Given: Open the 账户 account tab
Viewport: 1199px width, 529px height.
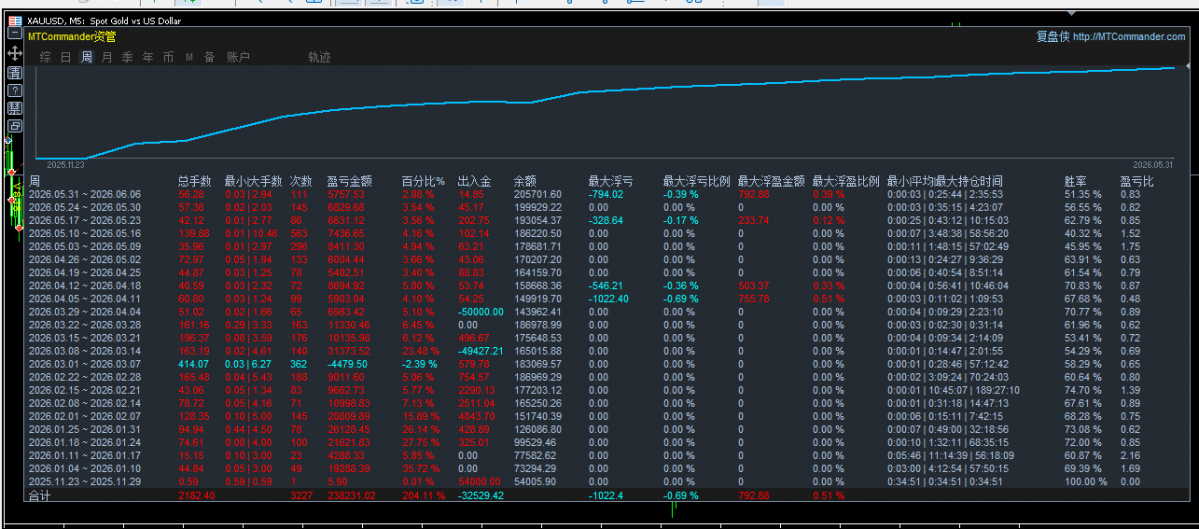Looking at the screenshot, I should coord(239,57).
